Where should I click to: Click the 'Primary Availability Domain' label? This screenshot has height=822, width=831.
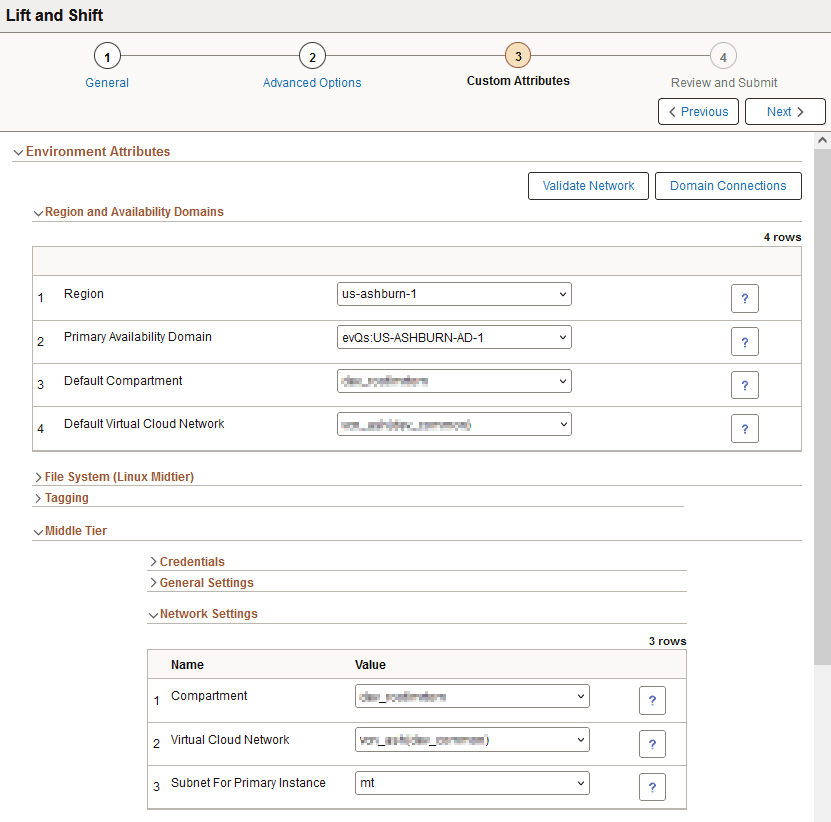pos(138,337)
